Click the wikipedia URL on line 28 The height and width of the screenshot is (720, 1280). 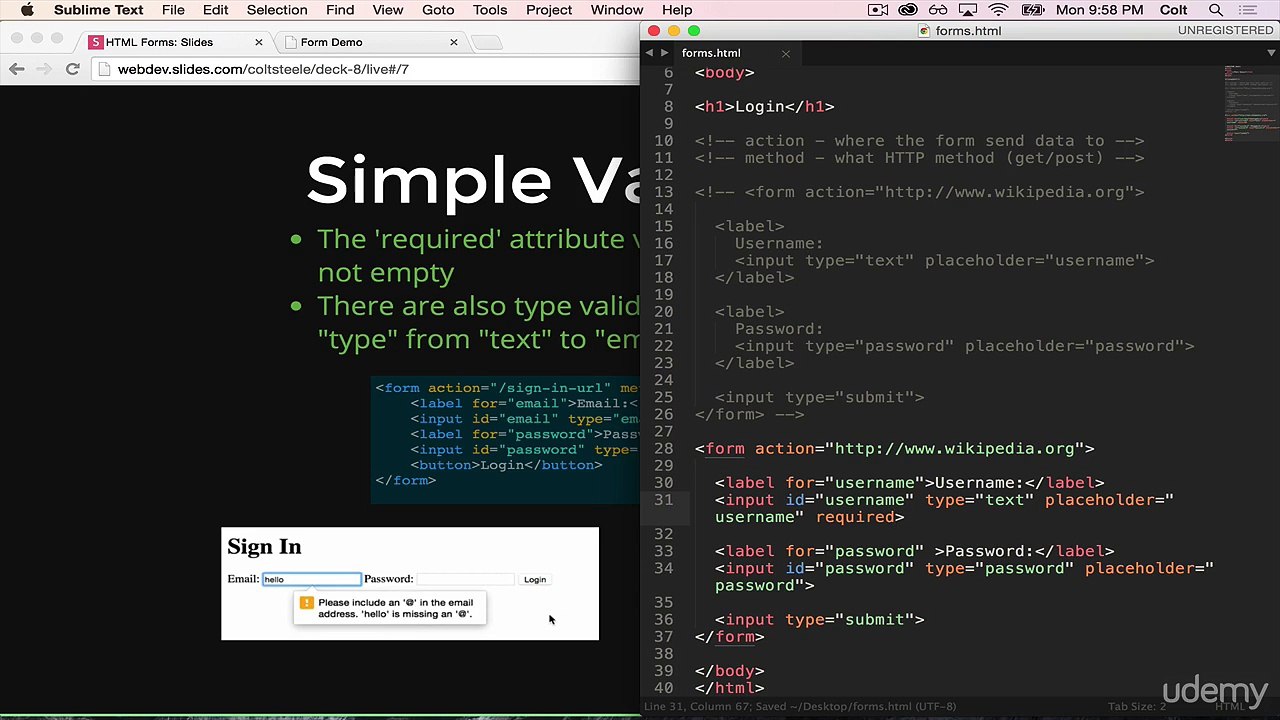[x=955, y=448]
